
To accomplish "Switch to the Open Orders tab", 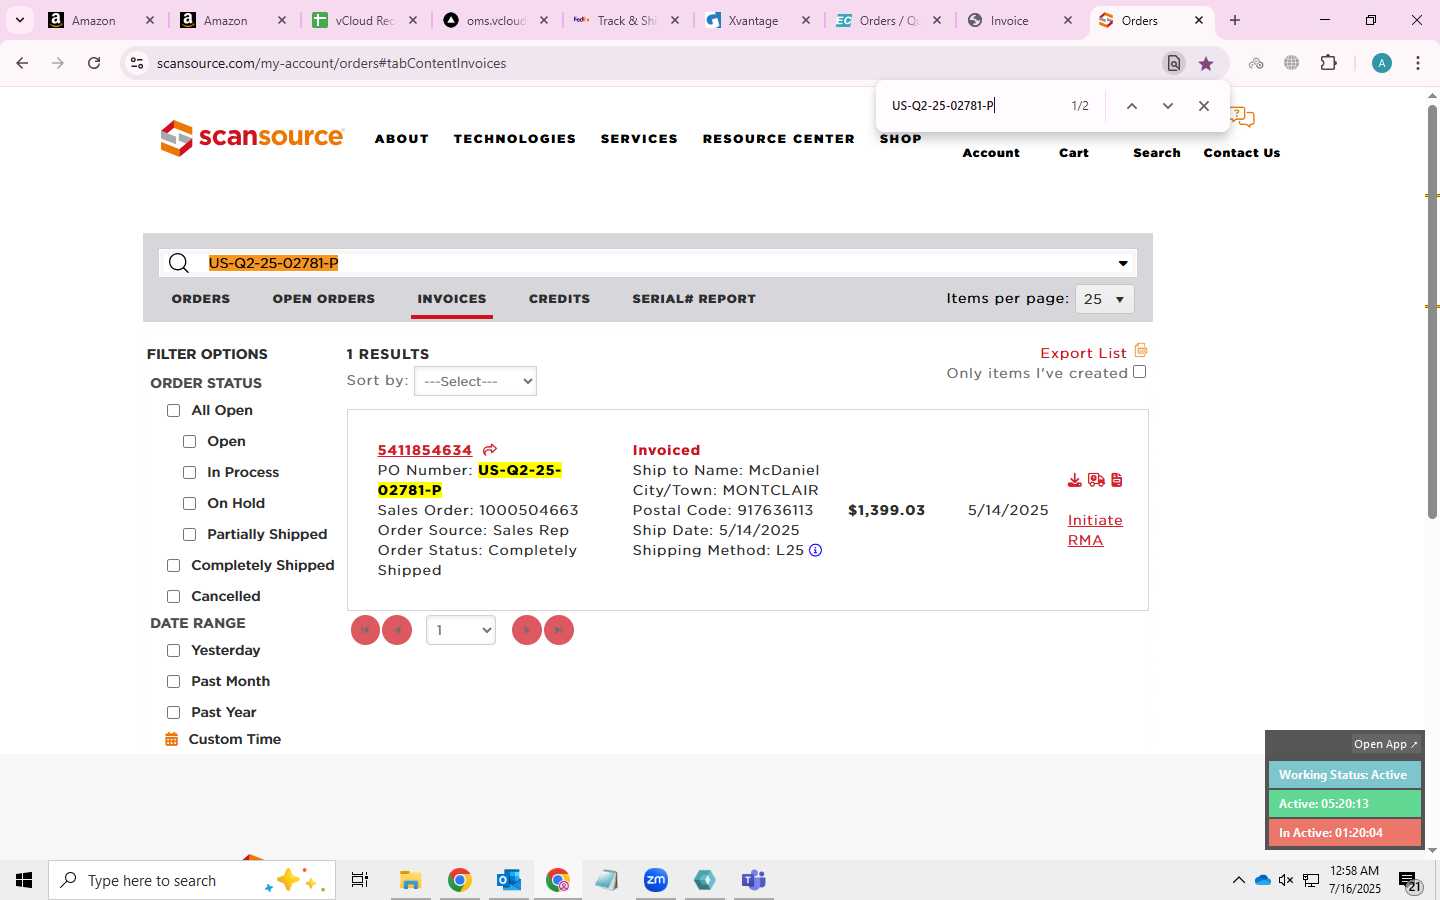I will [x=324, y=299].
